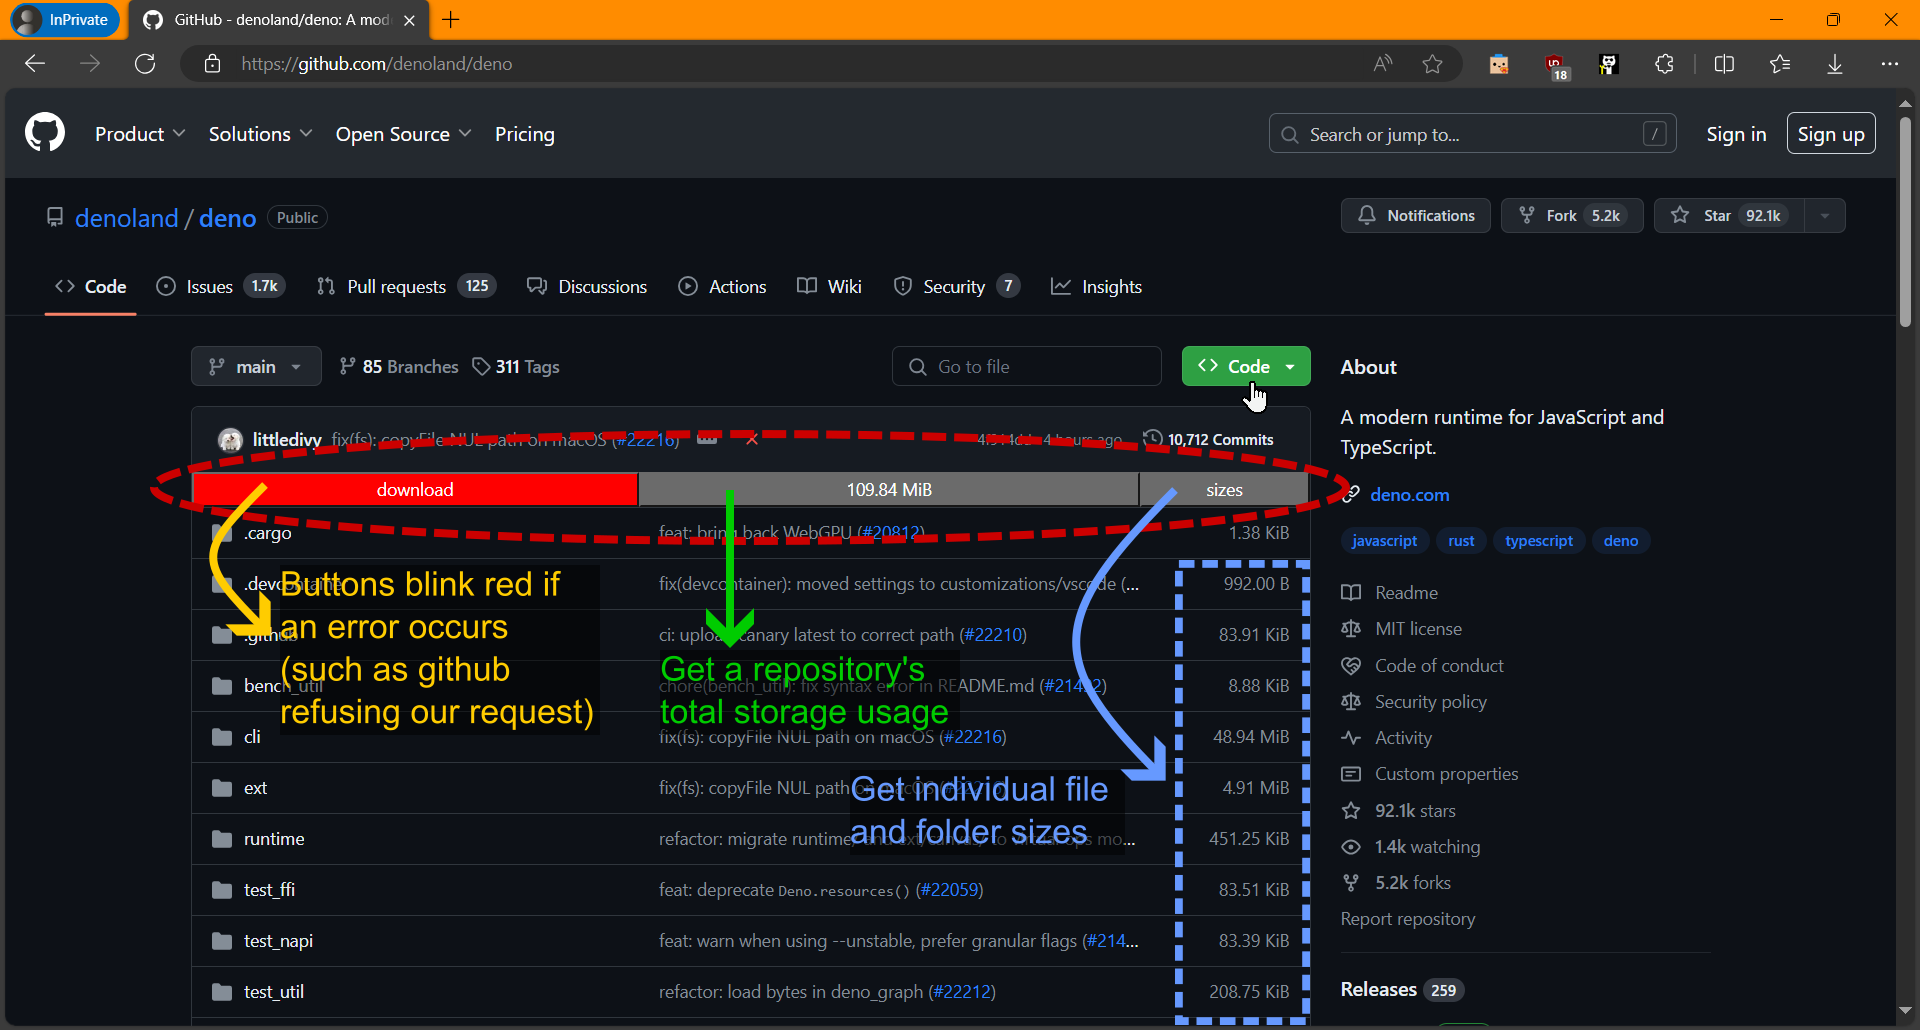Open the Pricing page
Image resolution: width=1920 pixels, height=1030 pixels.
click(524, 134)
